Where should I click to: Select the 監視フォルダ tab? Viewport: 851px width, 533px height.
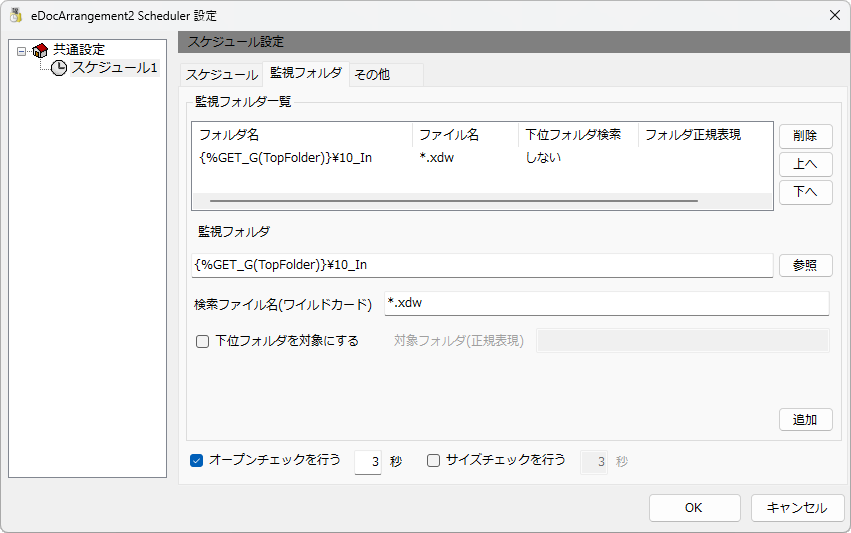pos(306,73)
